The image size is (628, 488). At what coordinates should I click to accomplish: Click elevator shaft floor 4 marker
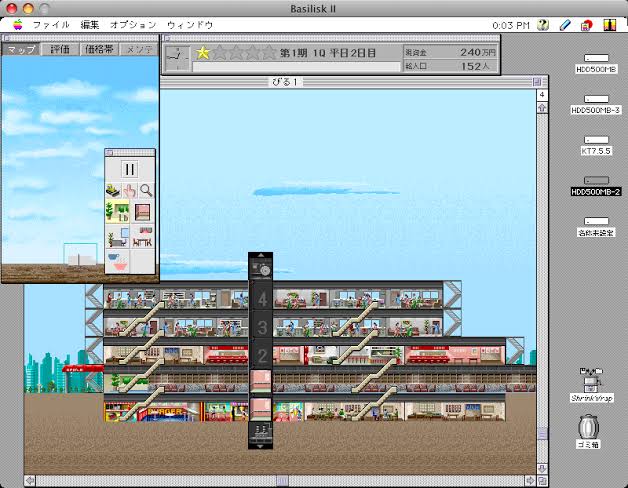(262, 299)
